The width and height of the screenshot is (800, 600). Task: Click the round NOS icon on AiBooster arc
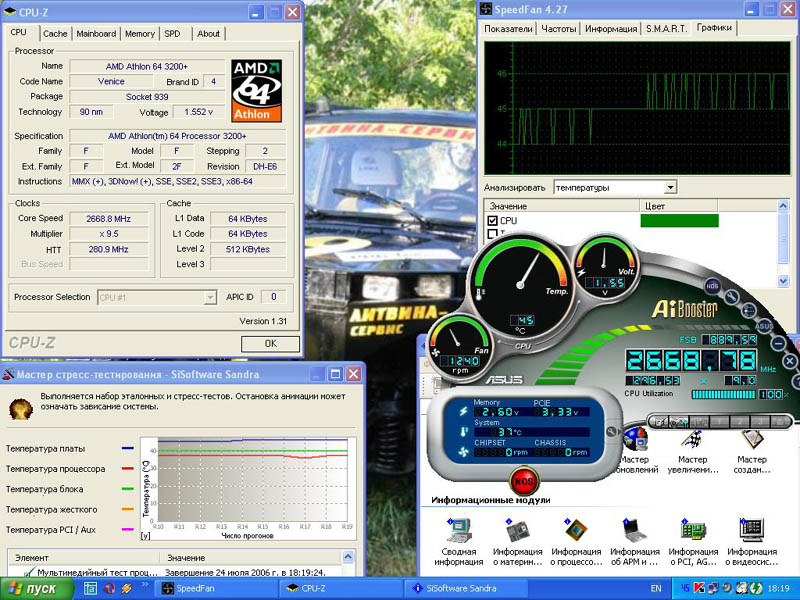tap(712, 286)
